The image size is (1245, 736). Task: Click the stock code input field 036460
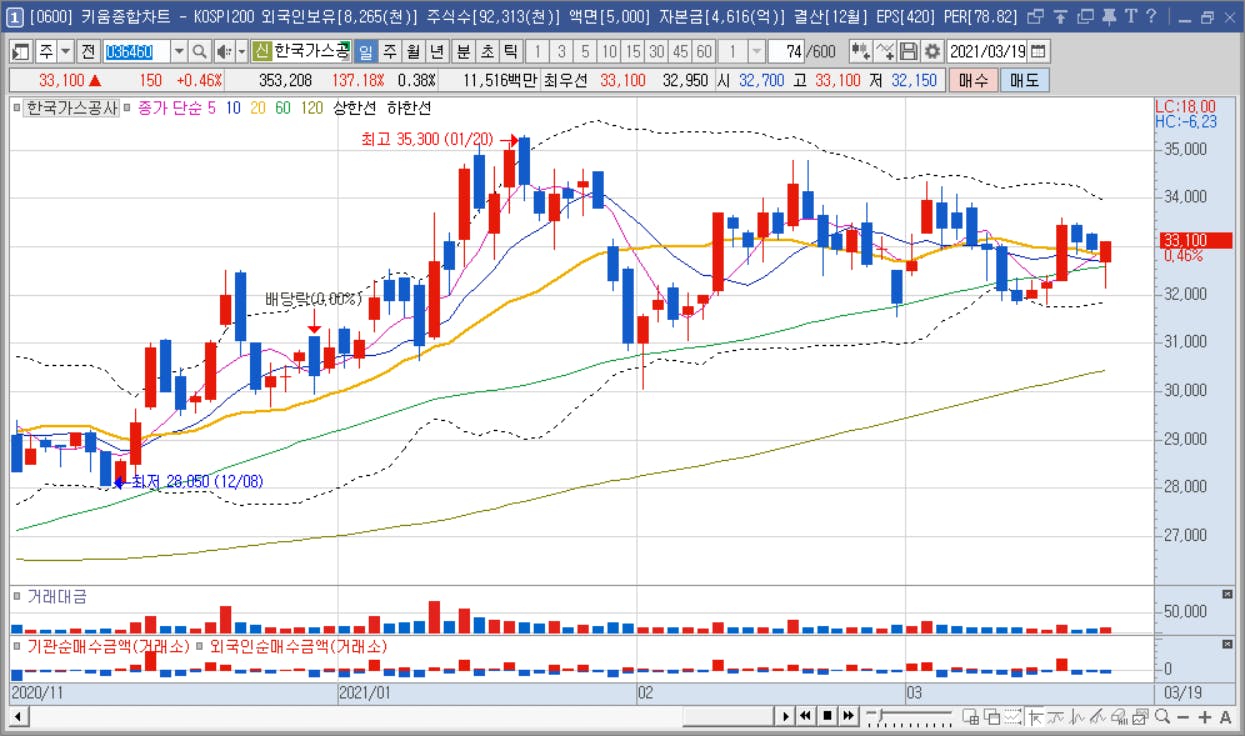[x=136, y=51]
